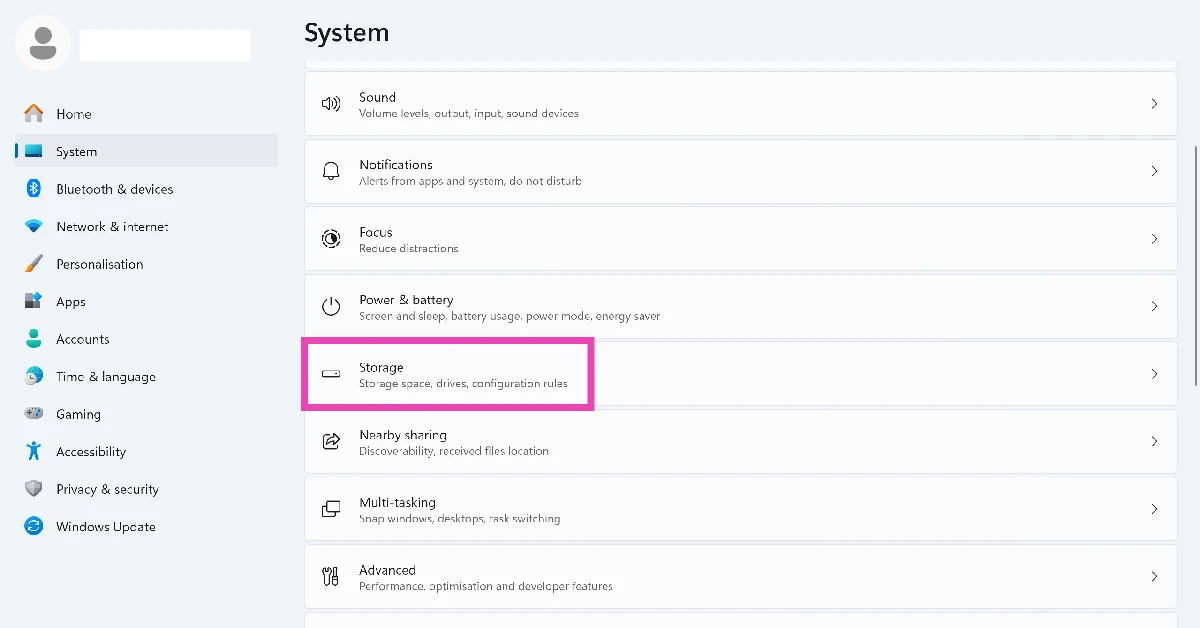Select Personalisation in the sidebar

click(x=99, y=264)
